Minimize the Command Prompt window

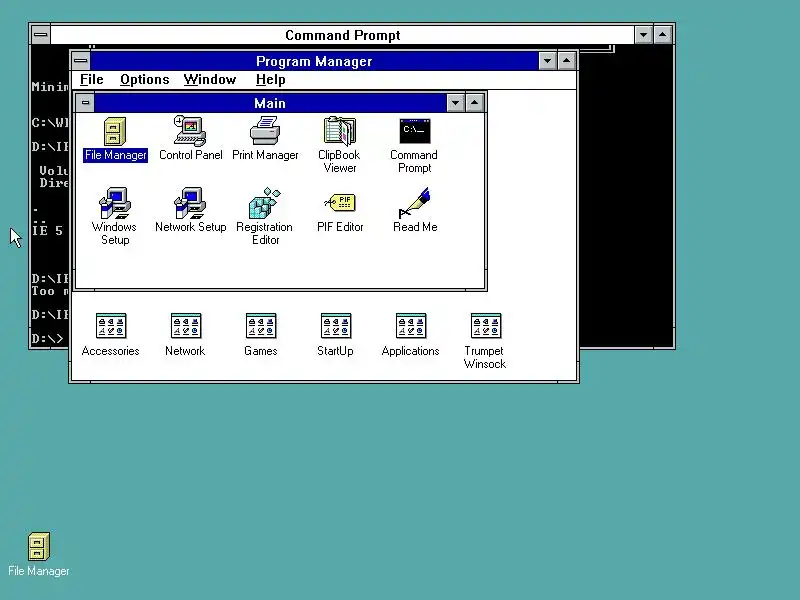coord(643,35)
